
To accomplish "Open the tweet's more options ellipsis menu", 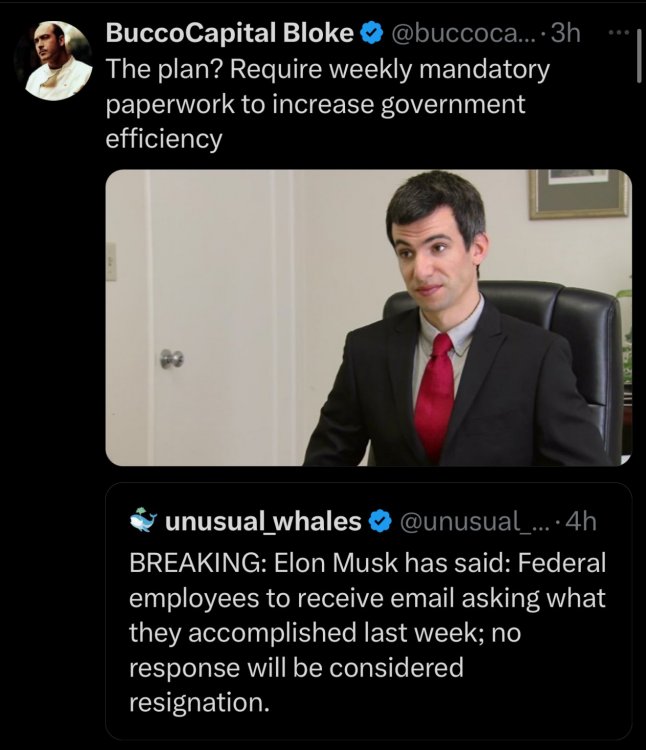I will [x=618, y=33].
